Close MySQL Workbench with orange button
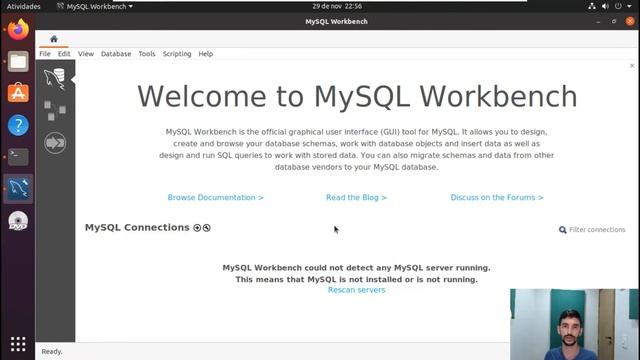 [x=630, y=22]
